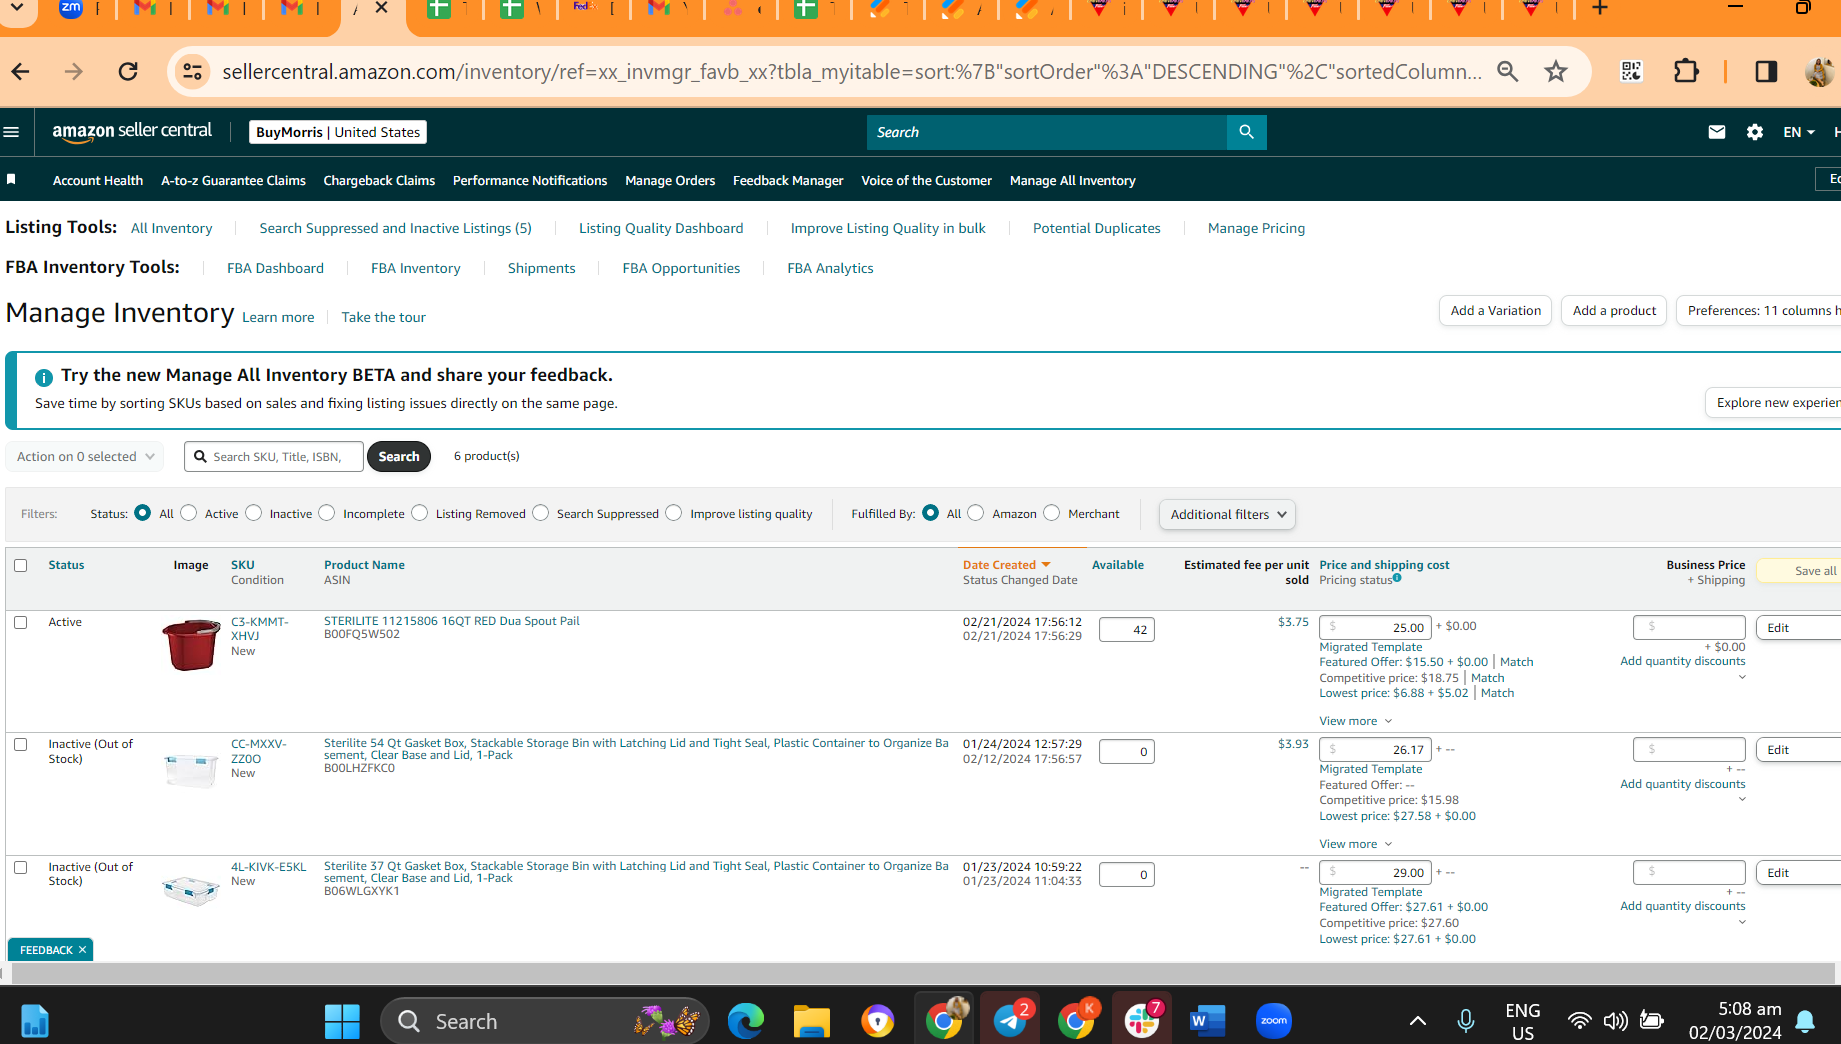Expand View more for the Sterilite pail row

coord(1355,721)
